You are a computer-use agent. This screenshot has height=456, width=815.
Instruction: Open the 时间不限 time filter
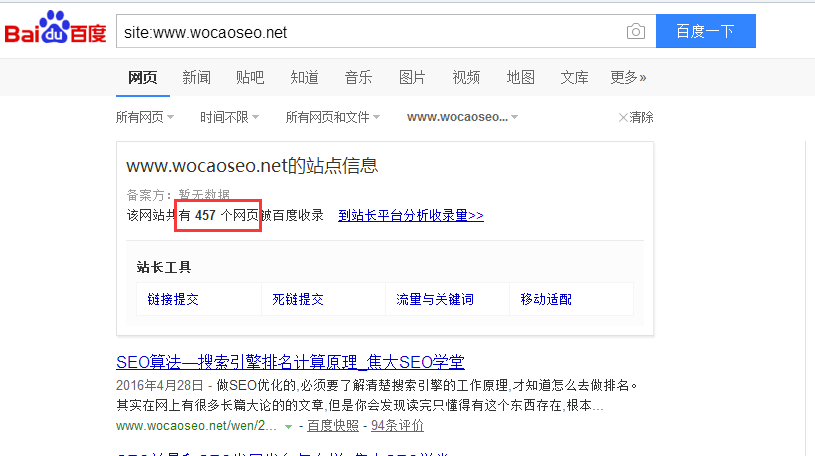click(229, 118)
